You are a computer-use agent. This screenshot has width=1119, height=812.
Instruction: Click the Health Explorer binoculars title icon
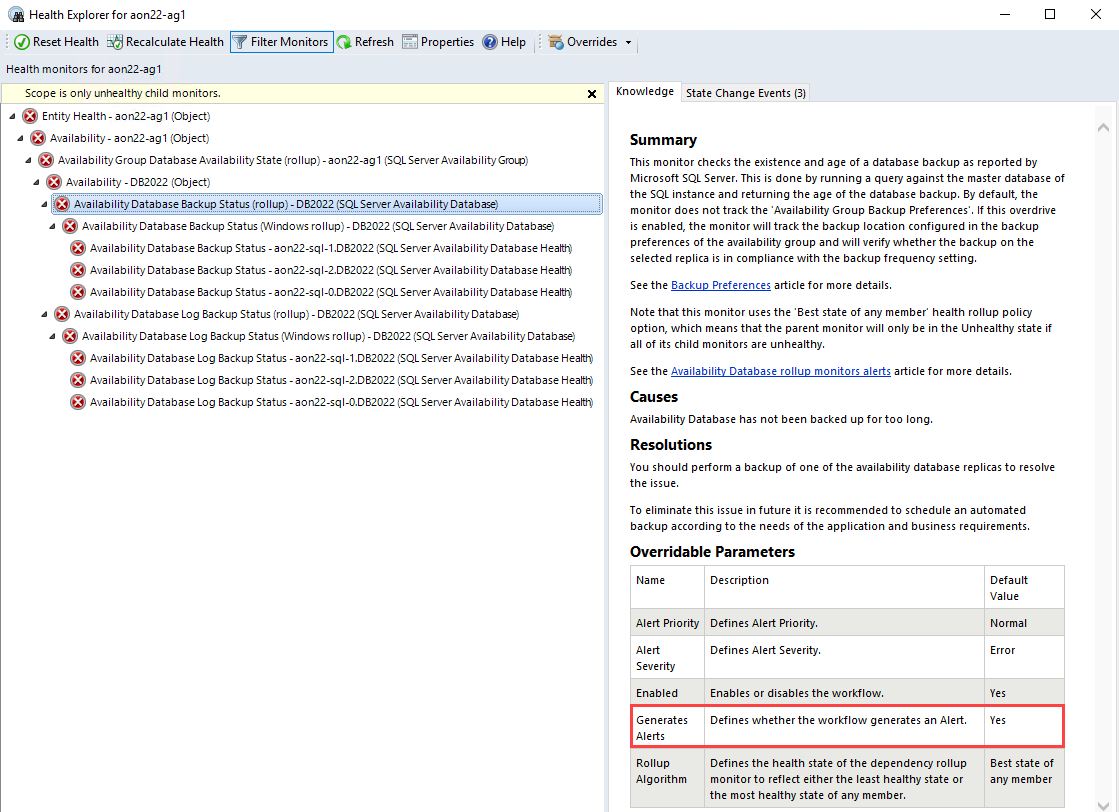coord(16,14)
